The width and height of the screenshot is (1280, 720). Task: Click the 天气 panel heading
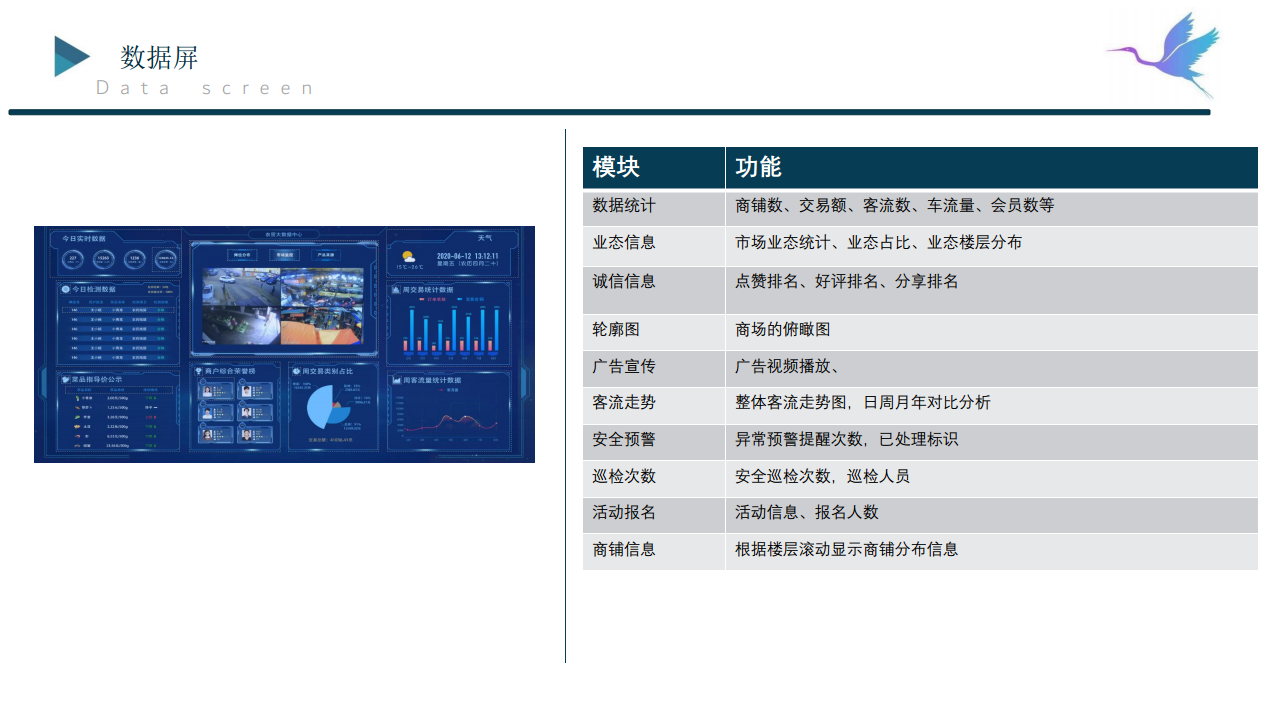[x=485, y=238]
